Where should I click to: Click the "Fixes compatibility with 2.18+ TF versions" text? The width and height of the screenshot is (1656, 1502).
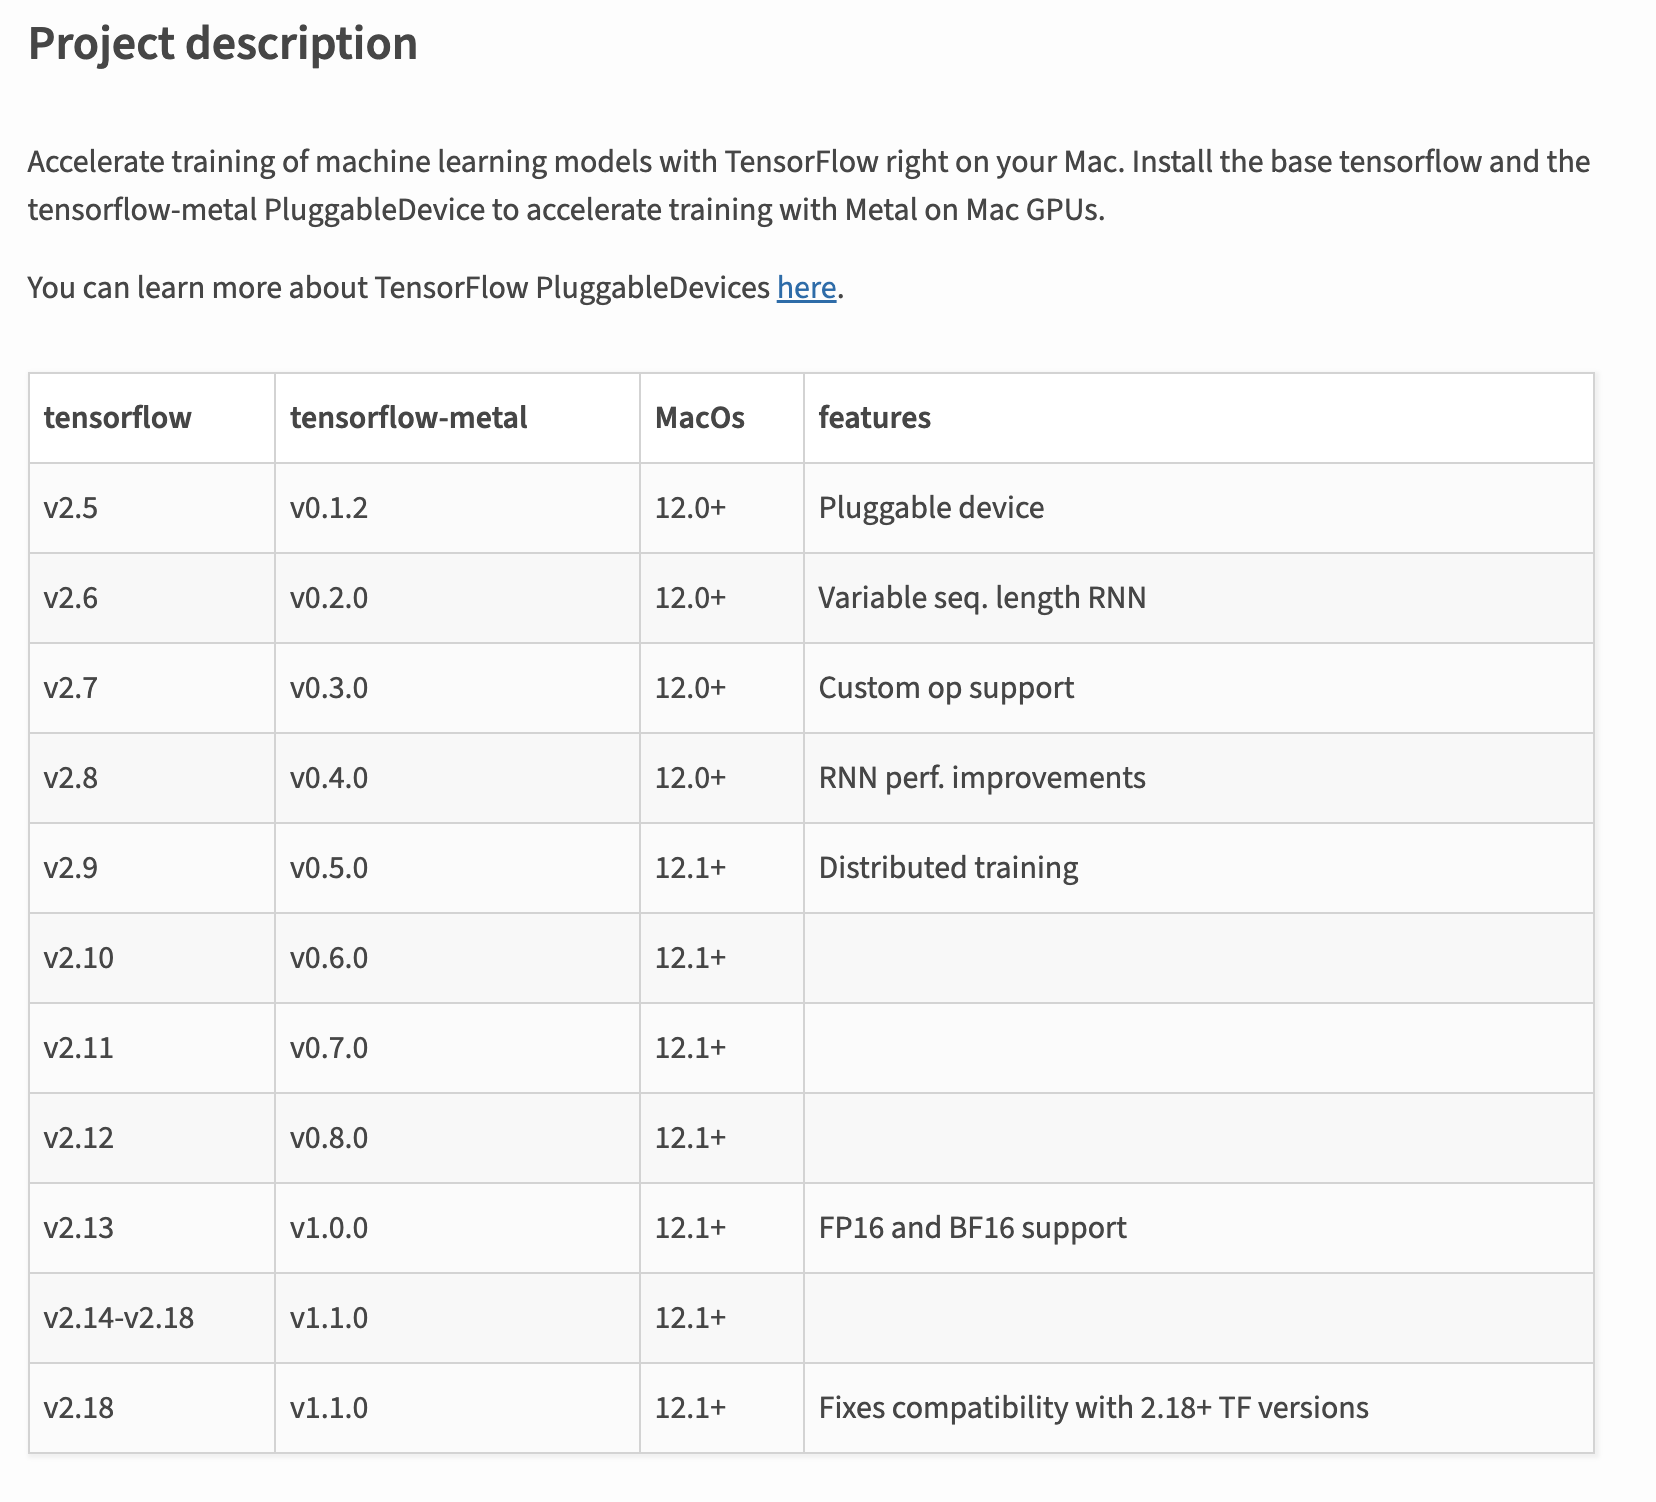tap(1093, 1408)
